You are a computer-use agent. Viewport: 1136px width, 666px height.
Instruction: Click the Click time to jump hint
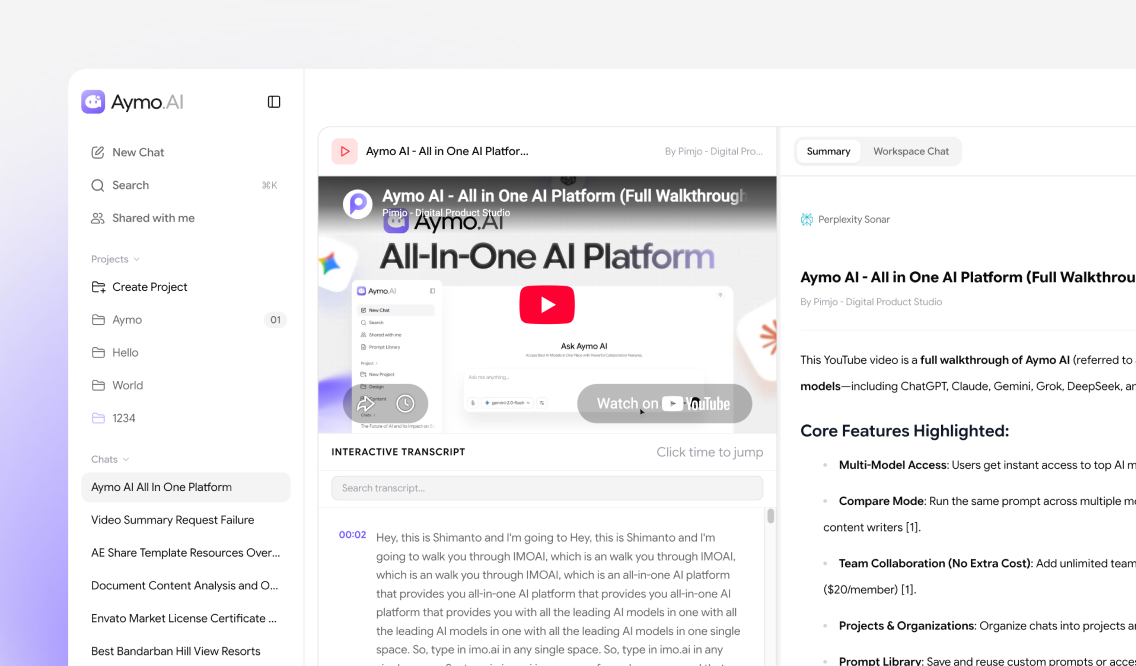click(x=709, y=452)
